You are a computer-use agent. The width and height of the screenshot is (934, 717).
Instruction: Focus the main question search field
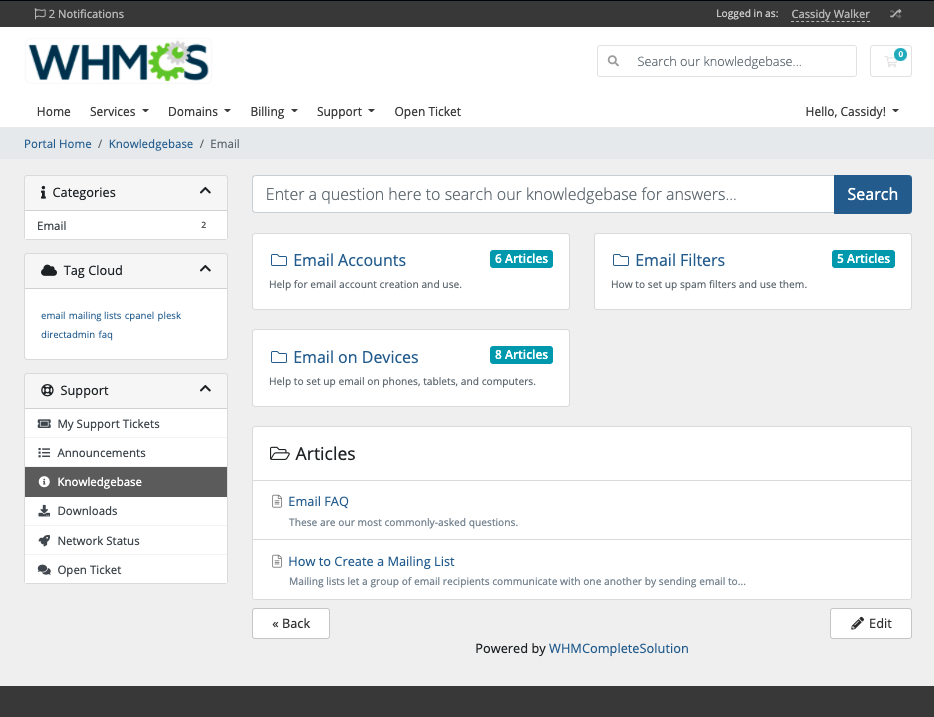pyautogui.click(x=543, y=194)
